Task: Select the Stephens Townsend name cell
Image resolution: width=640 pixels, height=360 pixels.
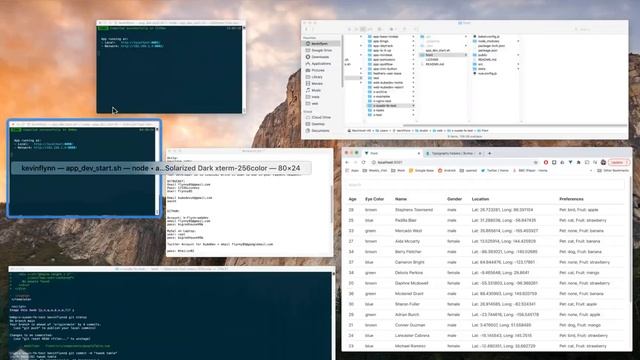Action: [x=413, y=210]
